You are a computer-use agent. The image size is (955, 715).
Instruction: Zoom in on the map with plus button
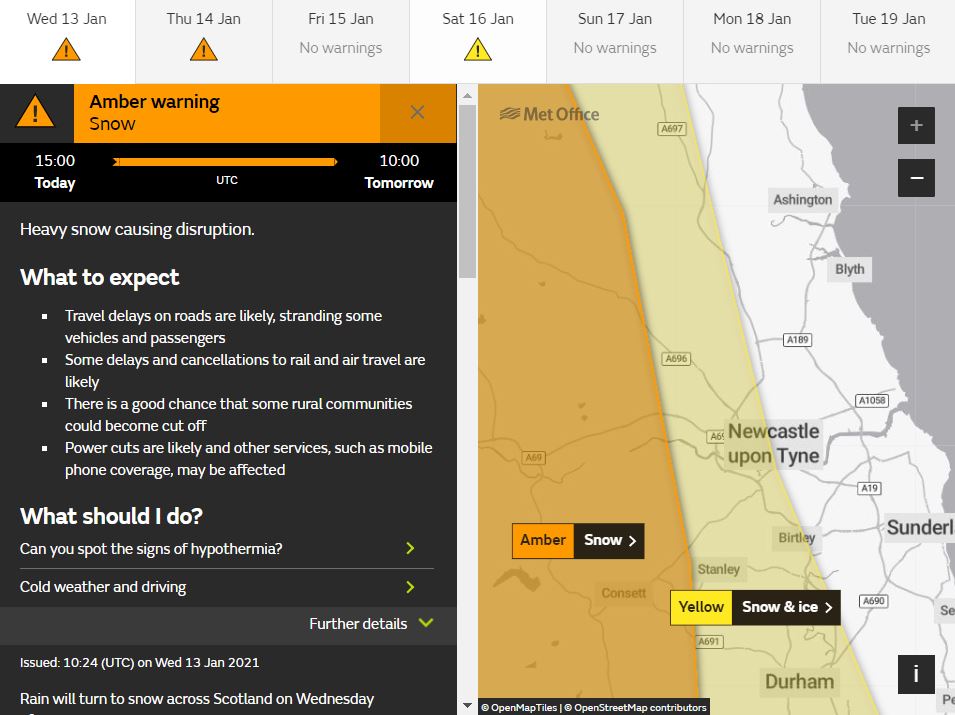coord(916,125)
